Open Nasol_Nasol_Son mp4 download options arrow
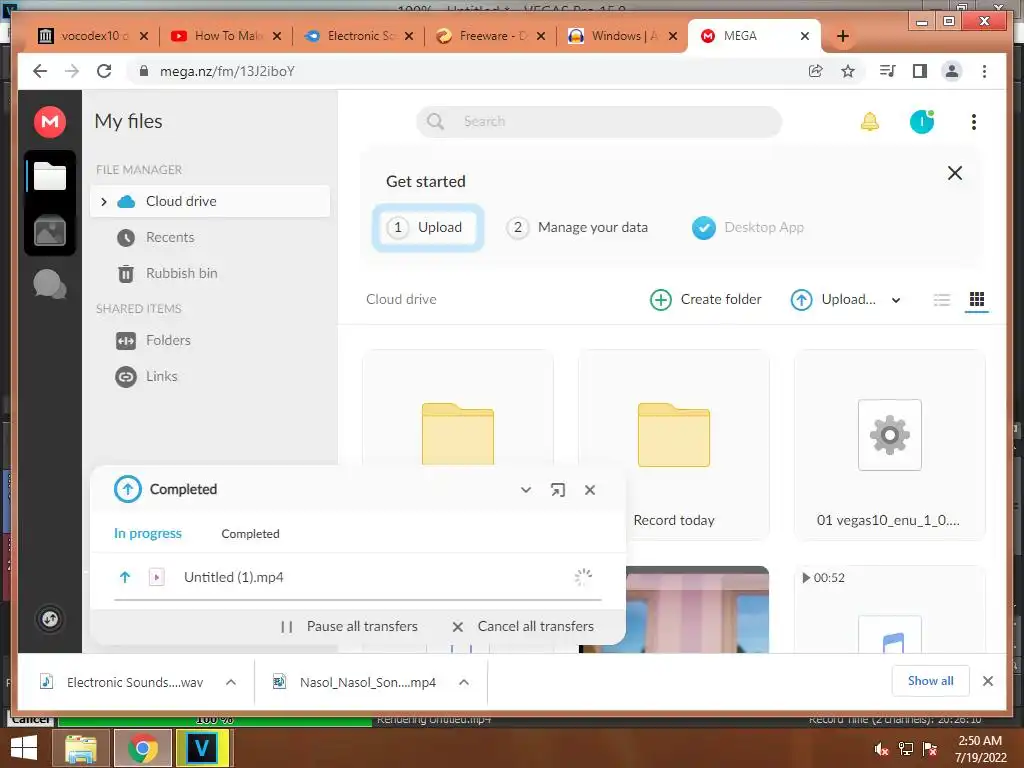 (464, 682)
